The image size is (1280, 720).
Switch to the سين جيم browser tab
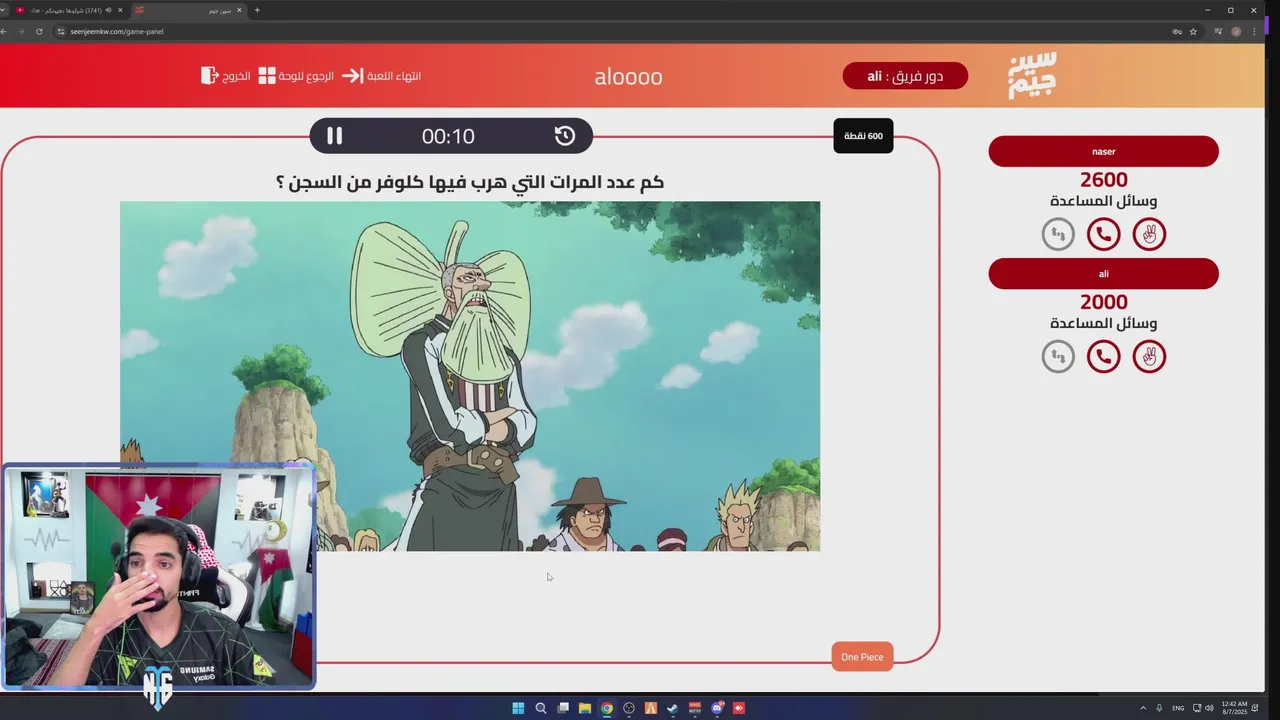coord(188,10)
